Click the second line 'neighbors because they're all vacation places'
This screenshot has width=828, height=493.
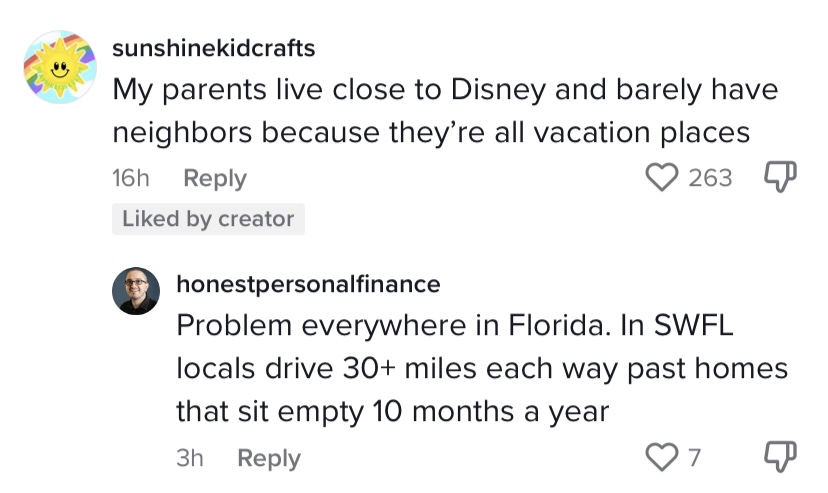[431, 132]
